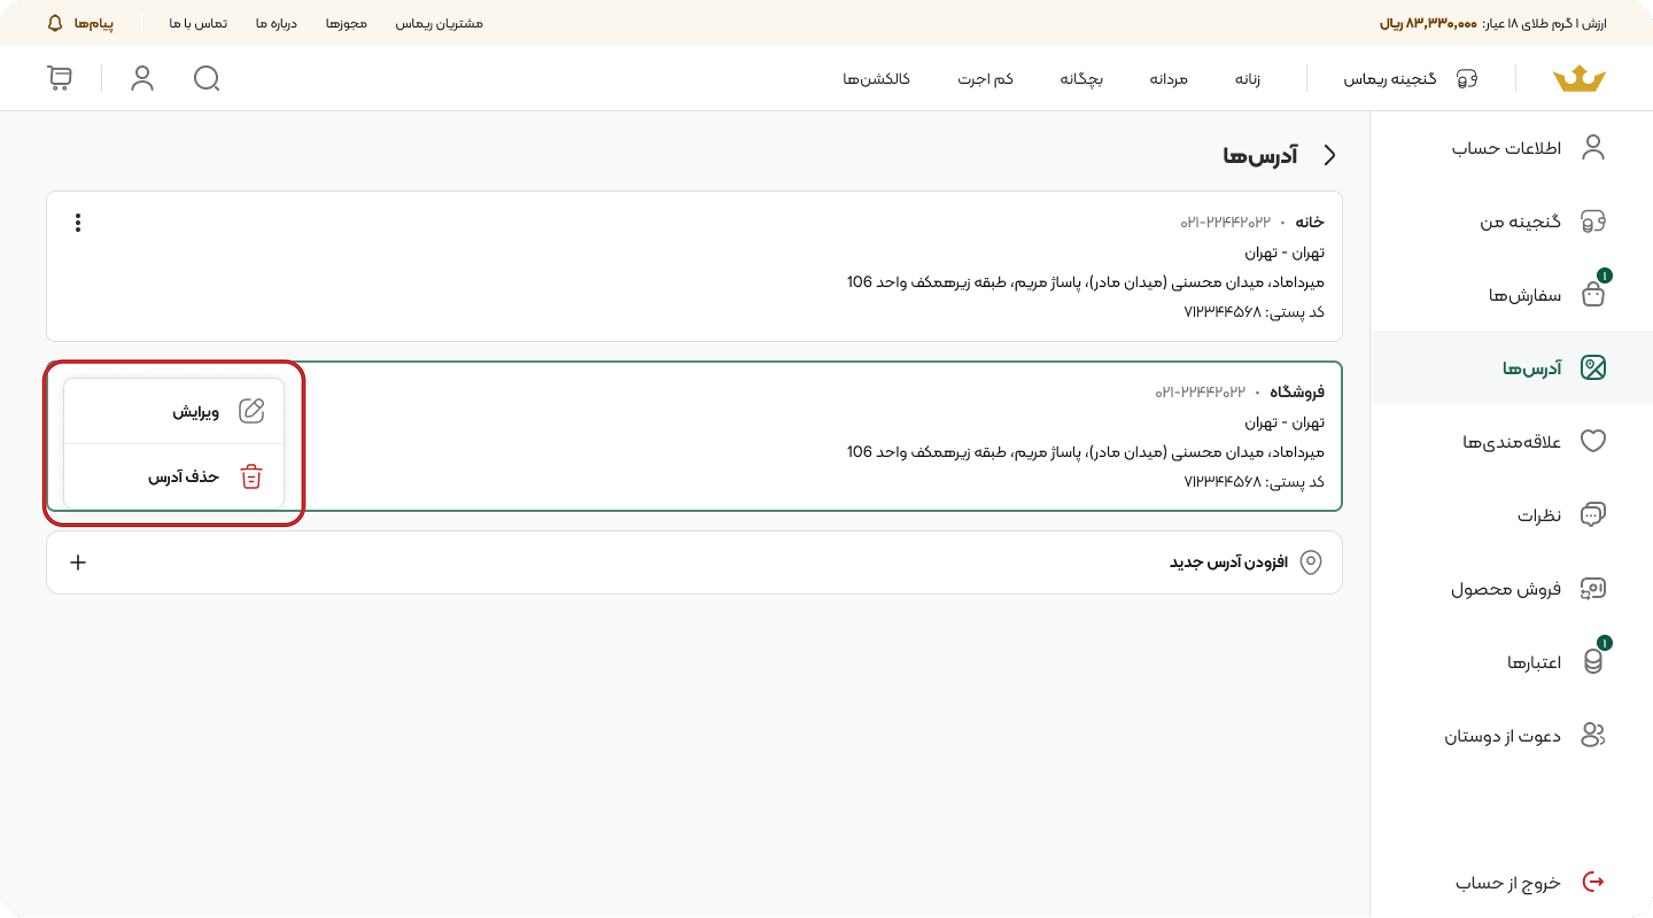
Task: Click the نظرات chat bubble icon
Action: [1593, 514]
